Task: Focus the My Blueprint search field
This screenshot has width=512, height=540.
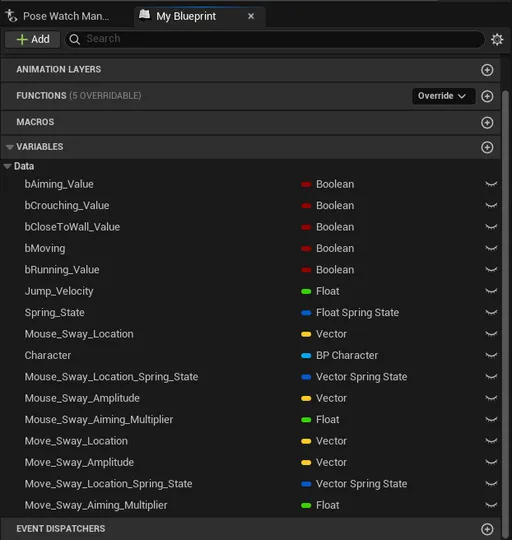Action: pos(275,39)
